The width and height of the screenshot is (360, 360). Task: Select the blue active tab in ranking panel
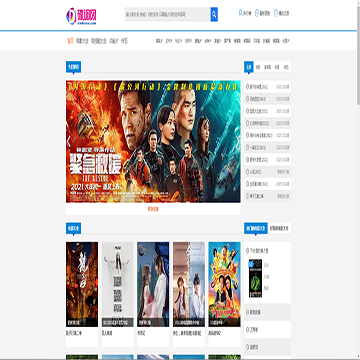[x=249, y=67]
